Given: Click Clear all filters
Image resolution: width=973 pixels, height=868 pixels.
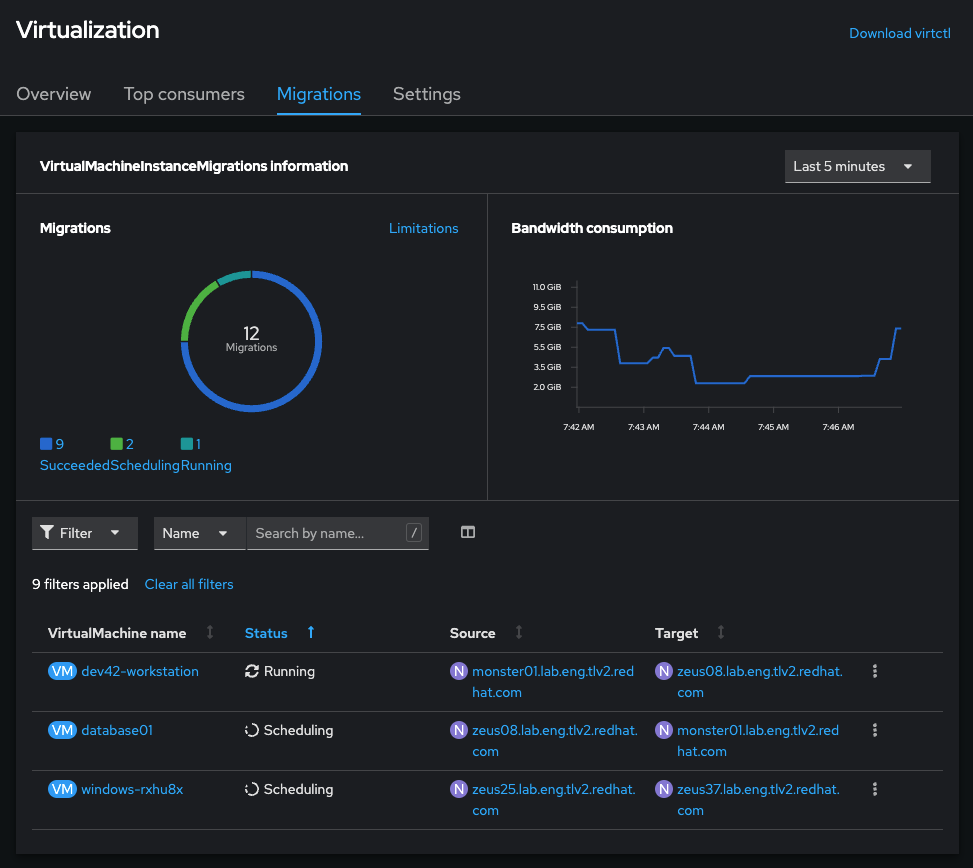Looking at the screenshot, I should pos(189,584).
